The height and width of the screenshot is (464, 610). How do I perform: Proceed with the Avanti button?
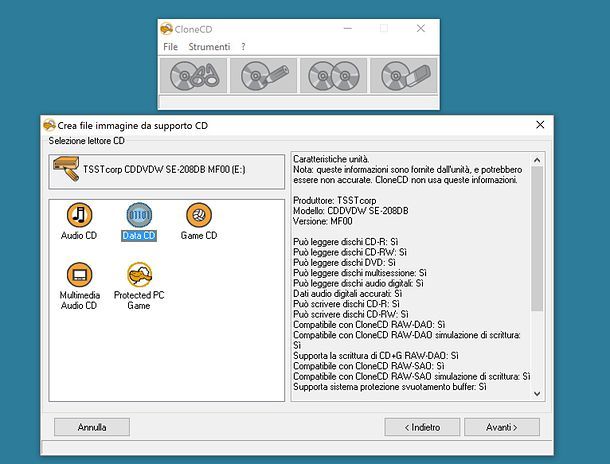click(x=502, y=427)
